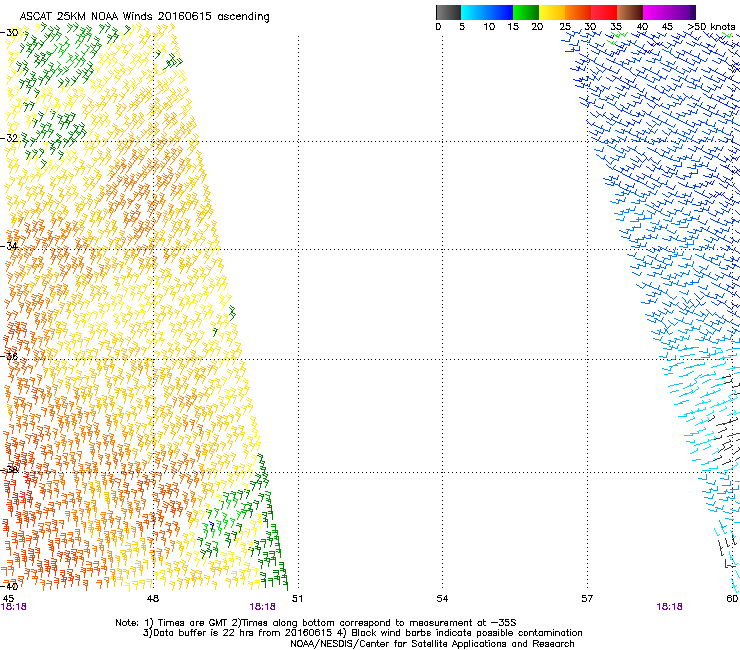The height and width of the screenshot is (650, 740).
Task: Click the '48' longitude axis label
Action: click(153, 599)
